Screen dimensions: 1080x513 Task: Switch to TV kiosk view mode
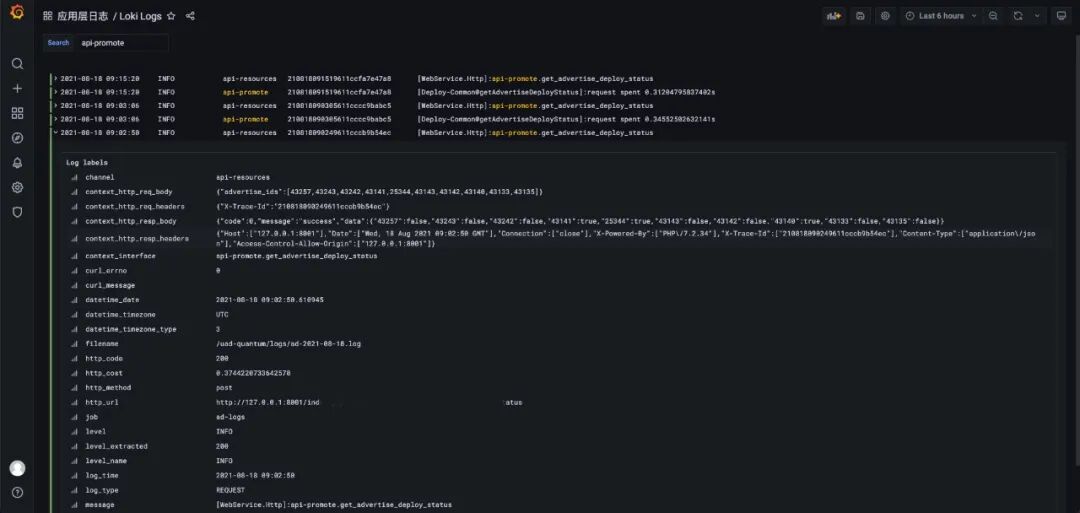click(1061, 16)
